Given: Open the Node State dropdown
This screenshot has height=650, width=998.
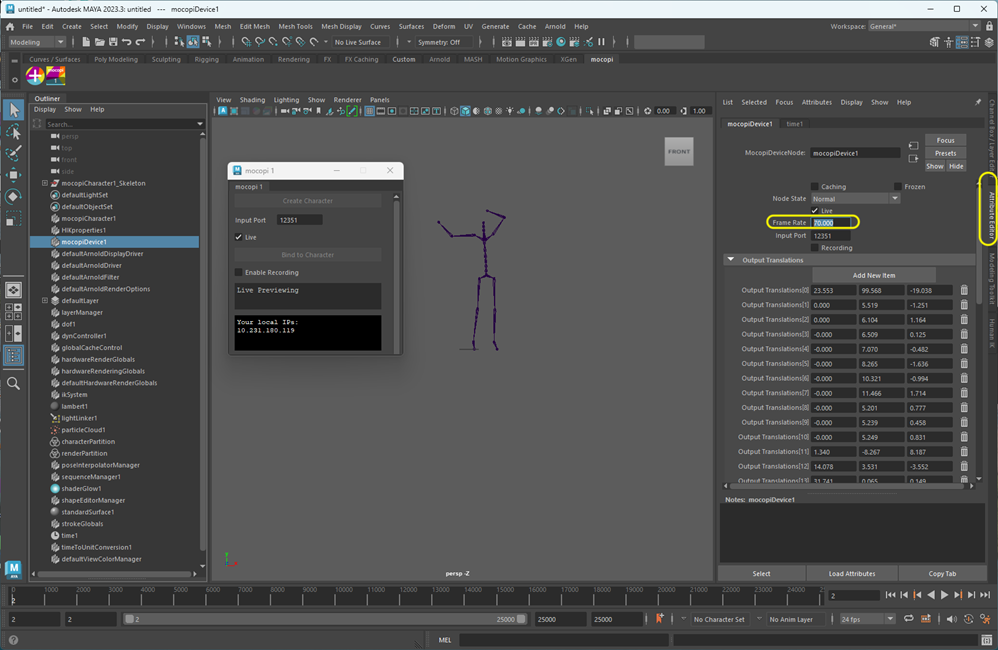Looking at the screenshot, I should [x=855, y=199].
